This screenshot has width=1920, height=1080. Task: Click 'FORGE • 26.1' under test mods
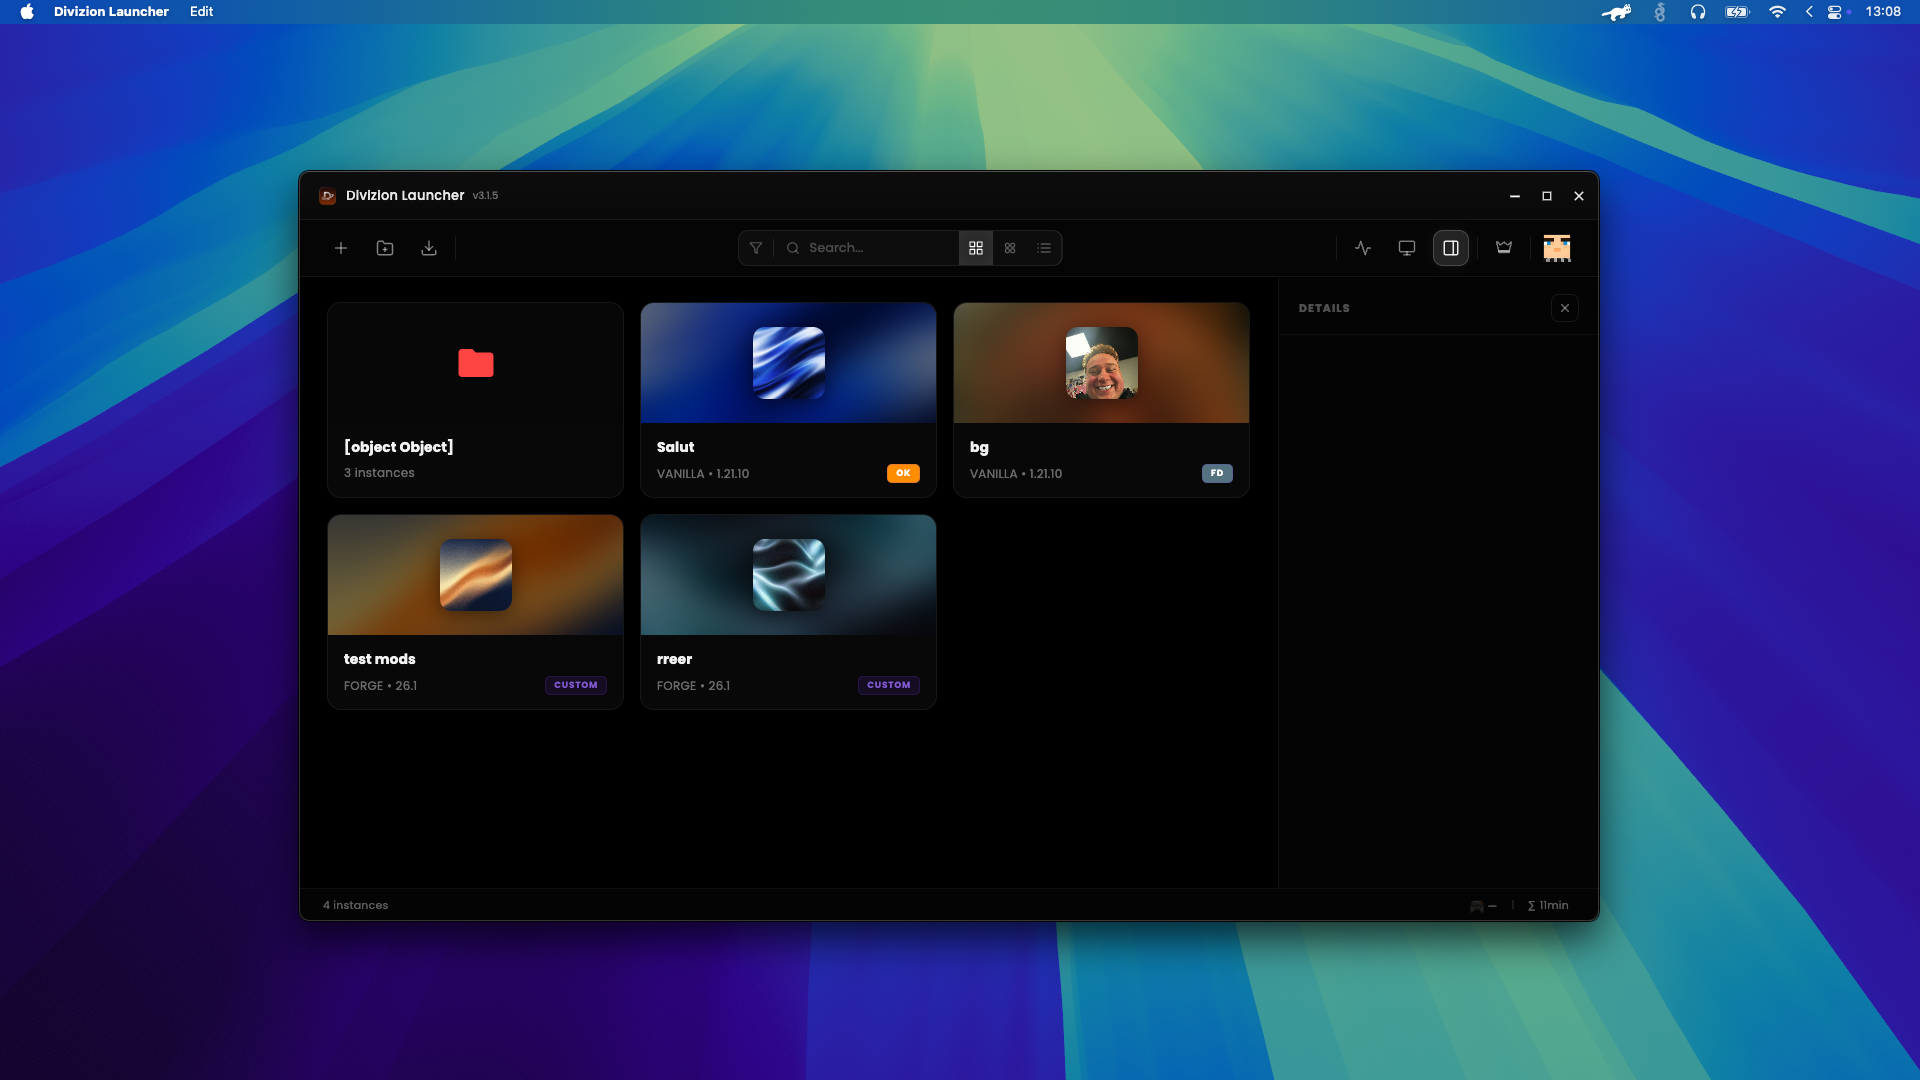coord(380,686)
